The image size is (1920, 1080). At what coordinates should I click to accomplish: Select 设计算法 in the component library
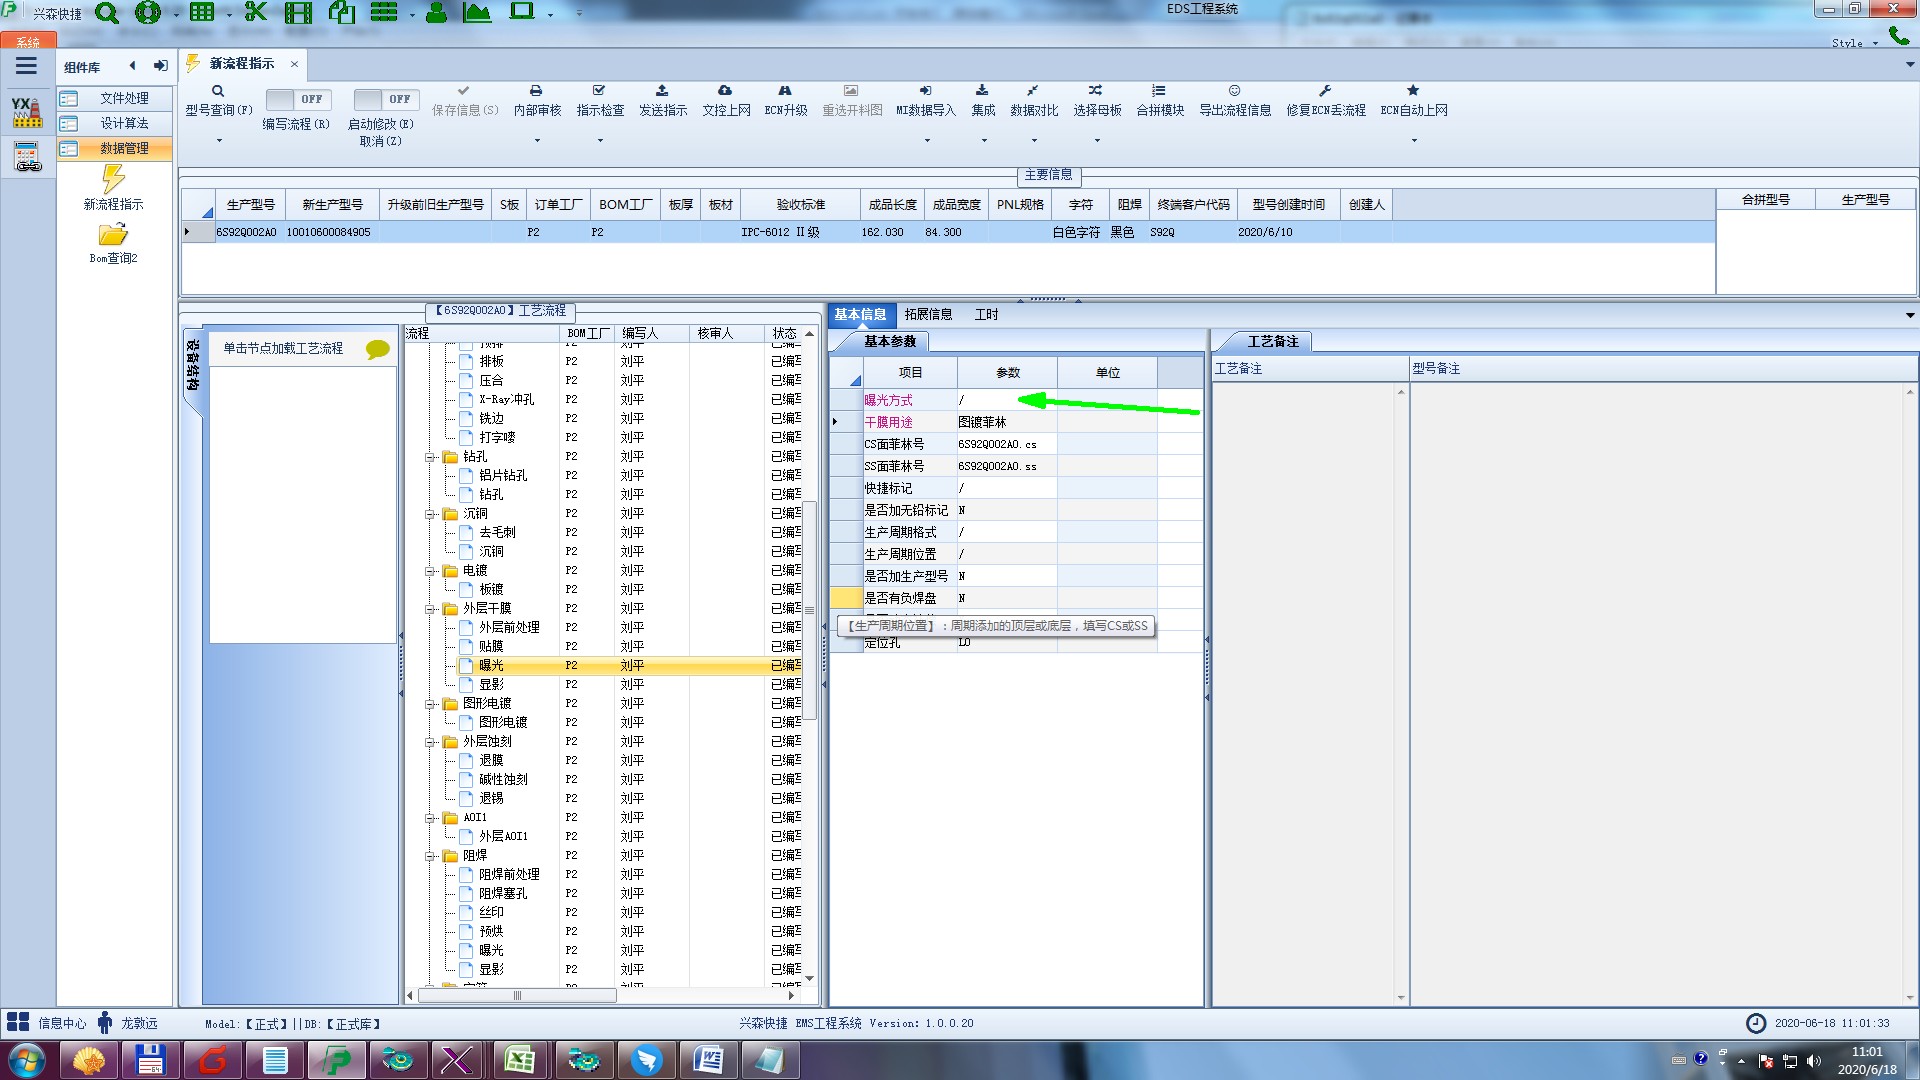pos(124,123)
